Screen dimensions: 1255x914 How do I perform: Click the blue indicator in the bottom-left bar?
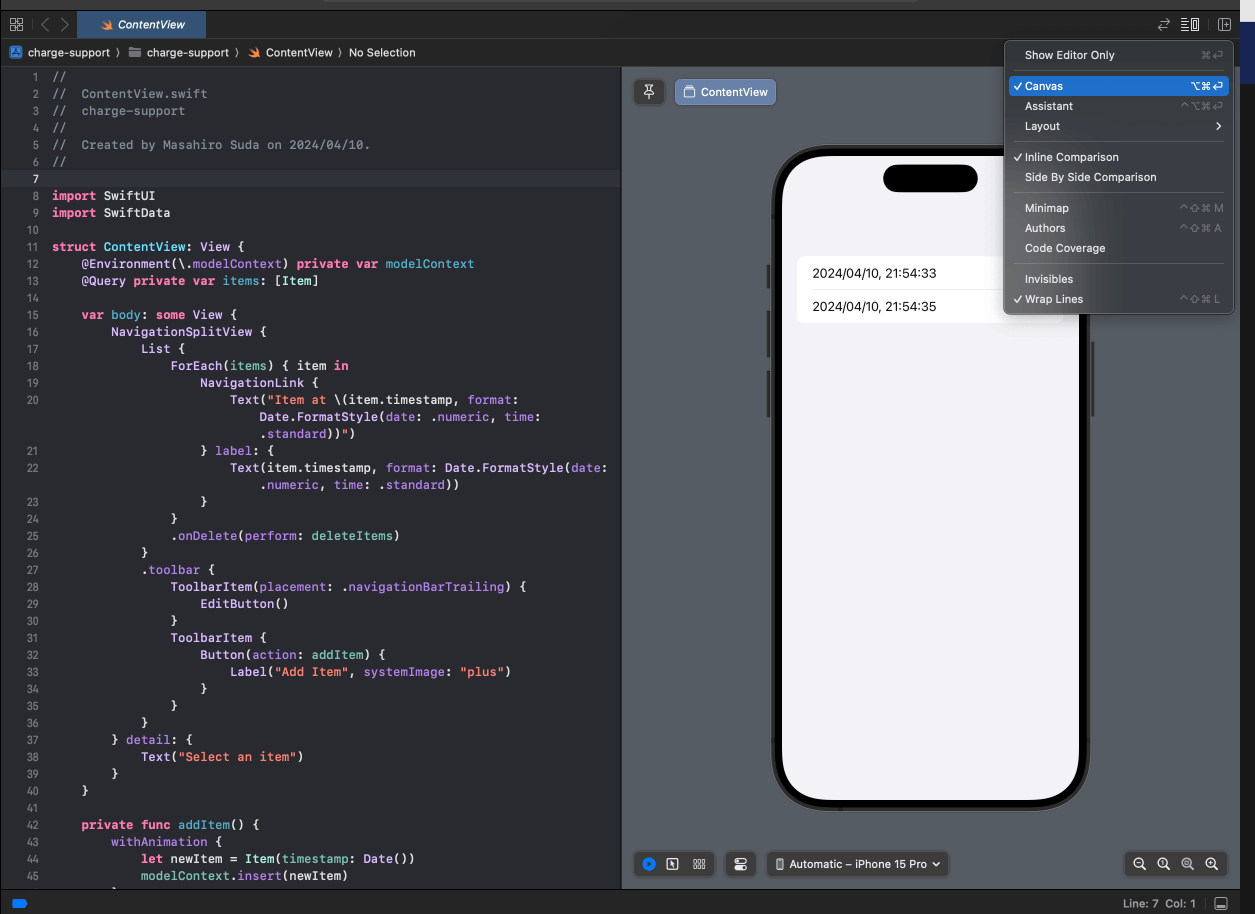click(19, 903)
